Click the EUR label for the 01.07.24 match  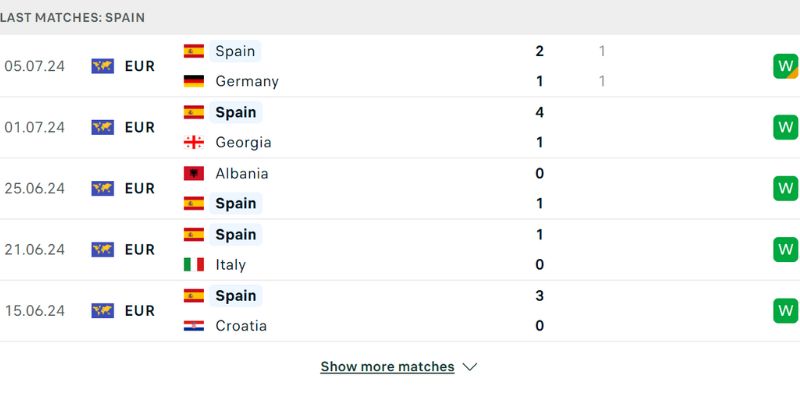point(140,127)
